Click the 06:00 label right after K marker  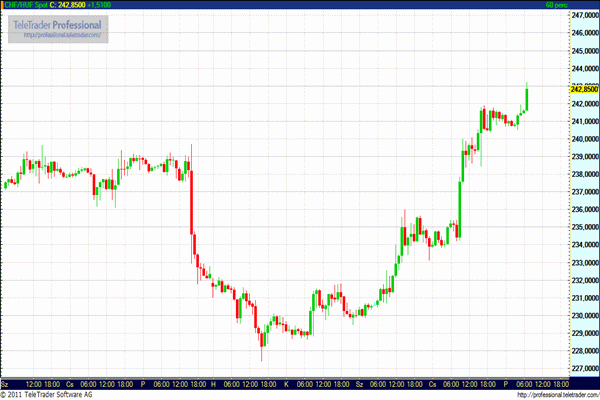(305, 384)
